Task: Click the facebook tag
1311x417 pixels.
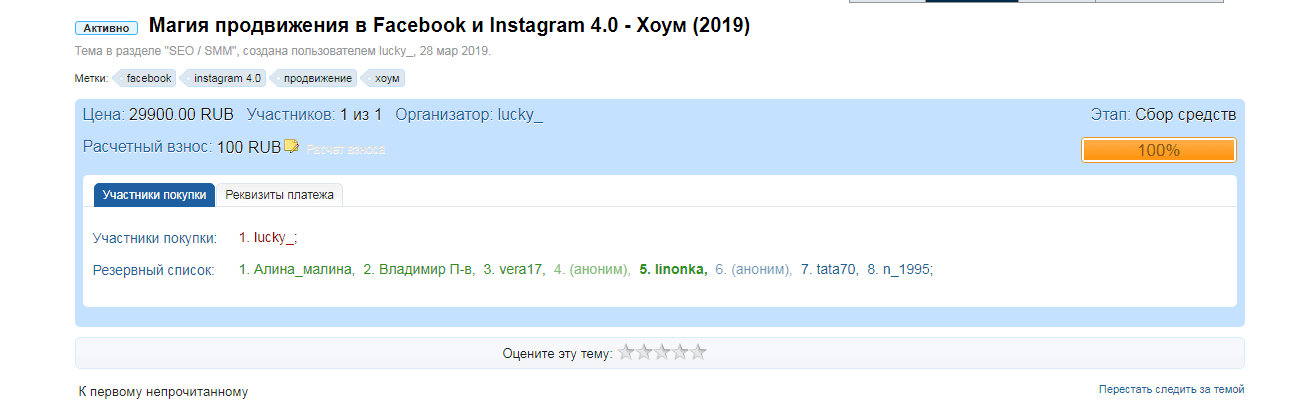Action: tap(147, 78)
